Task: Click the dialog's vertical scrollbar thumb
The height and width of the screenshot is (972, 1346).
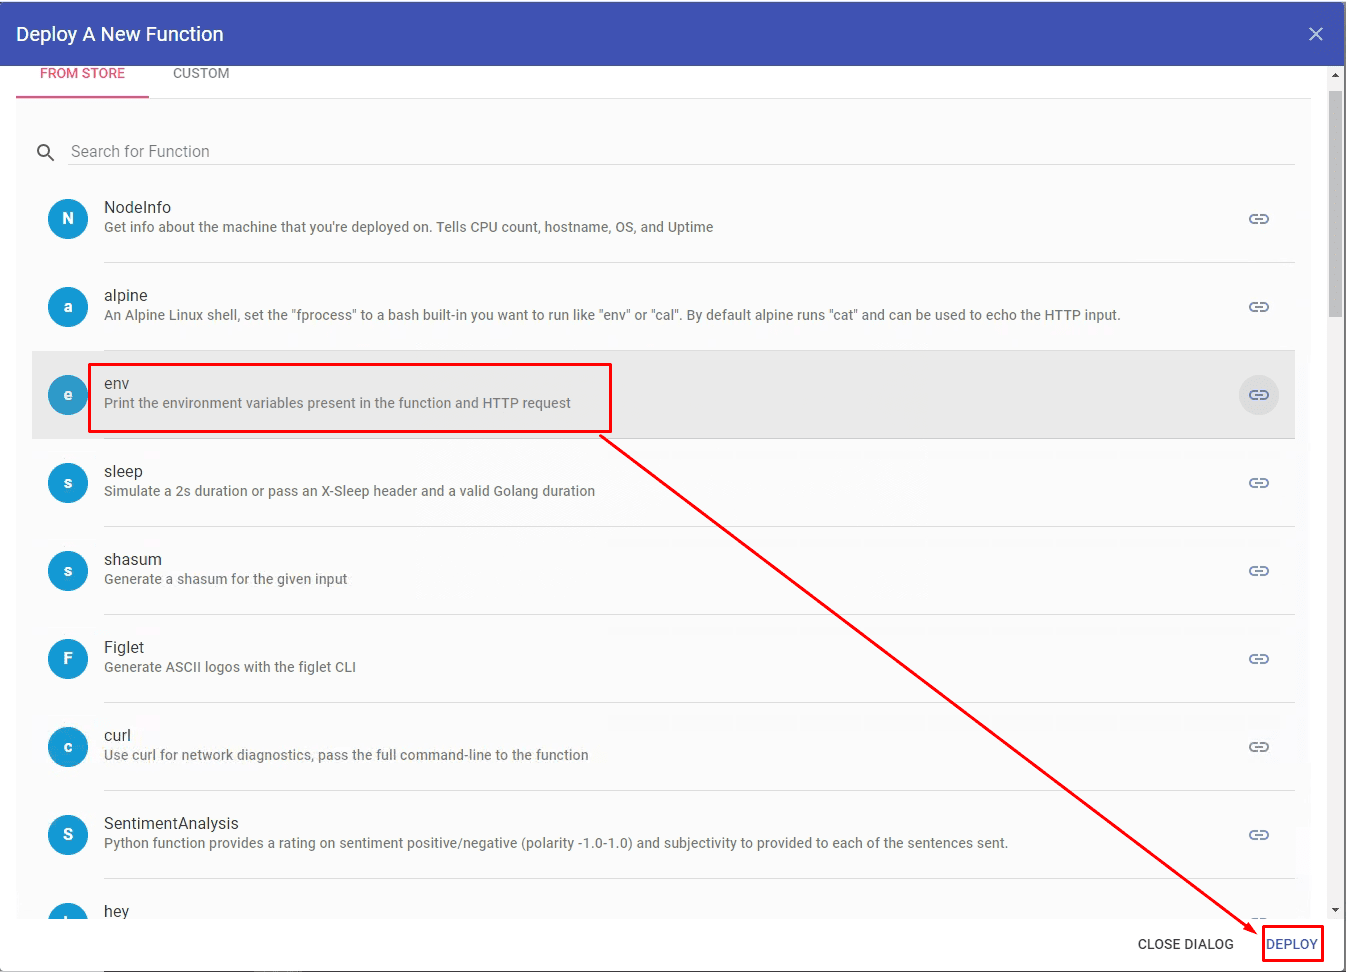Action: tap(1335, 203)
